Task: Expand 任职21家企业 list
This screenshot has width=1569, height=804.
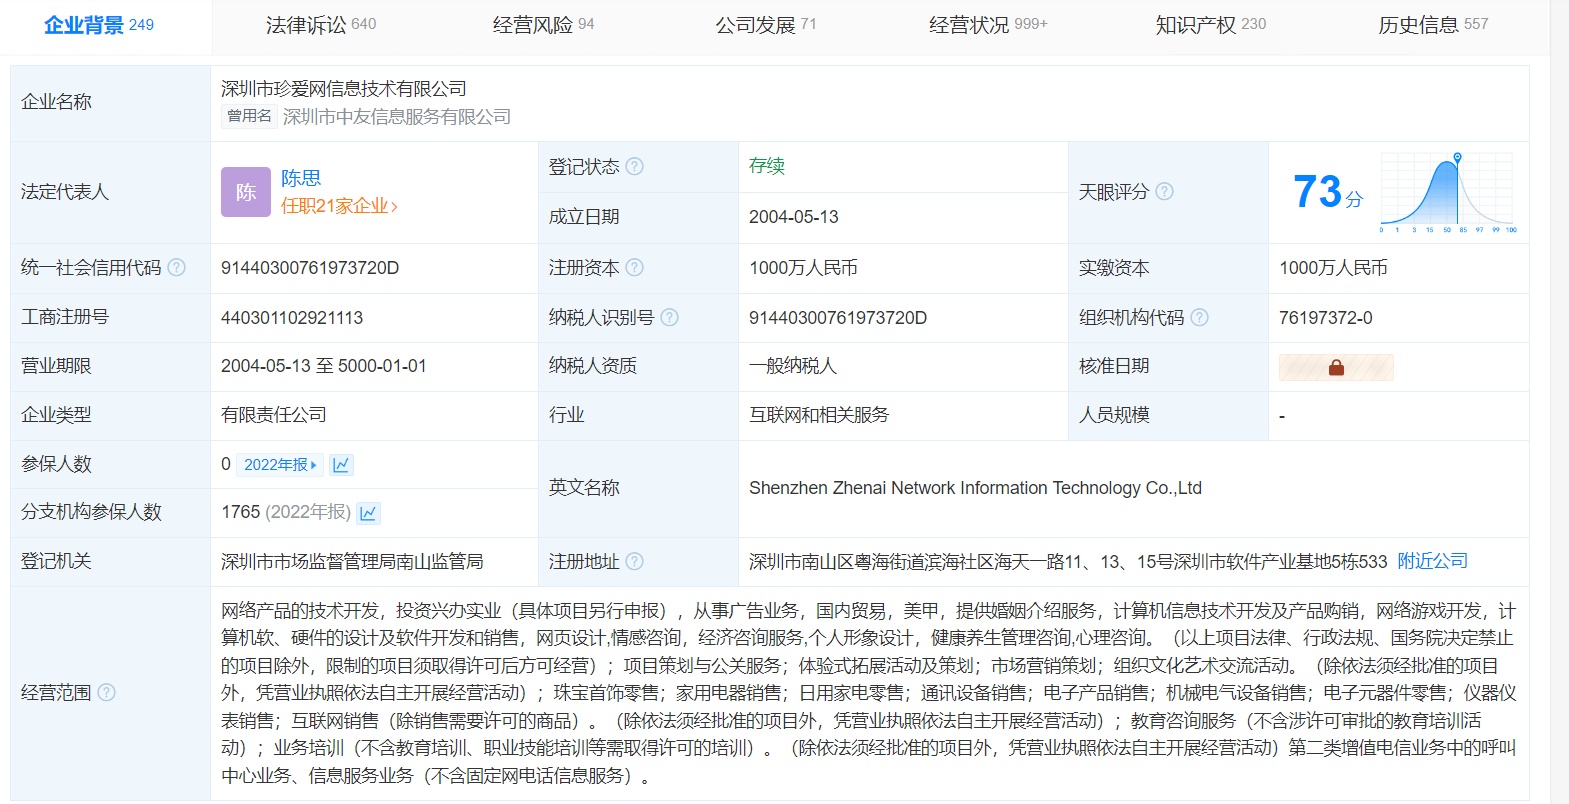Action: tap(339, 206)
